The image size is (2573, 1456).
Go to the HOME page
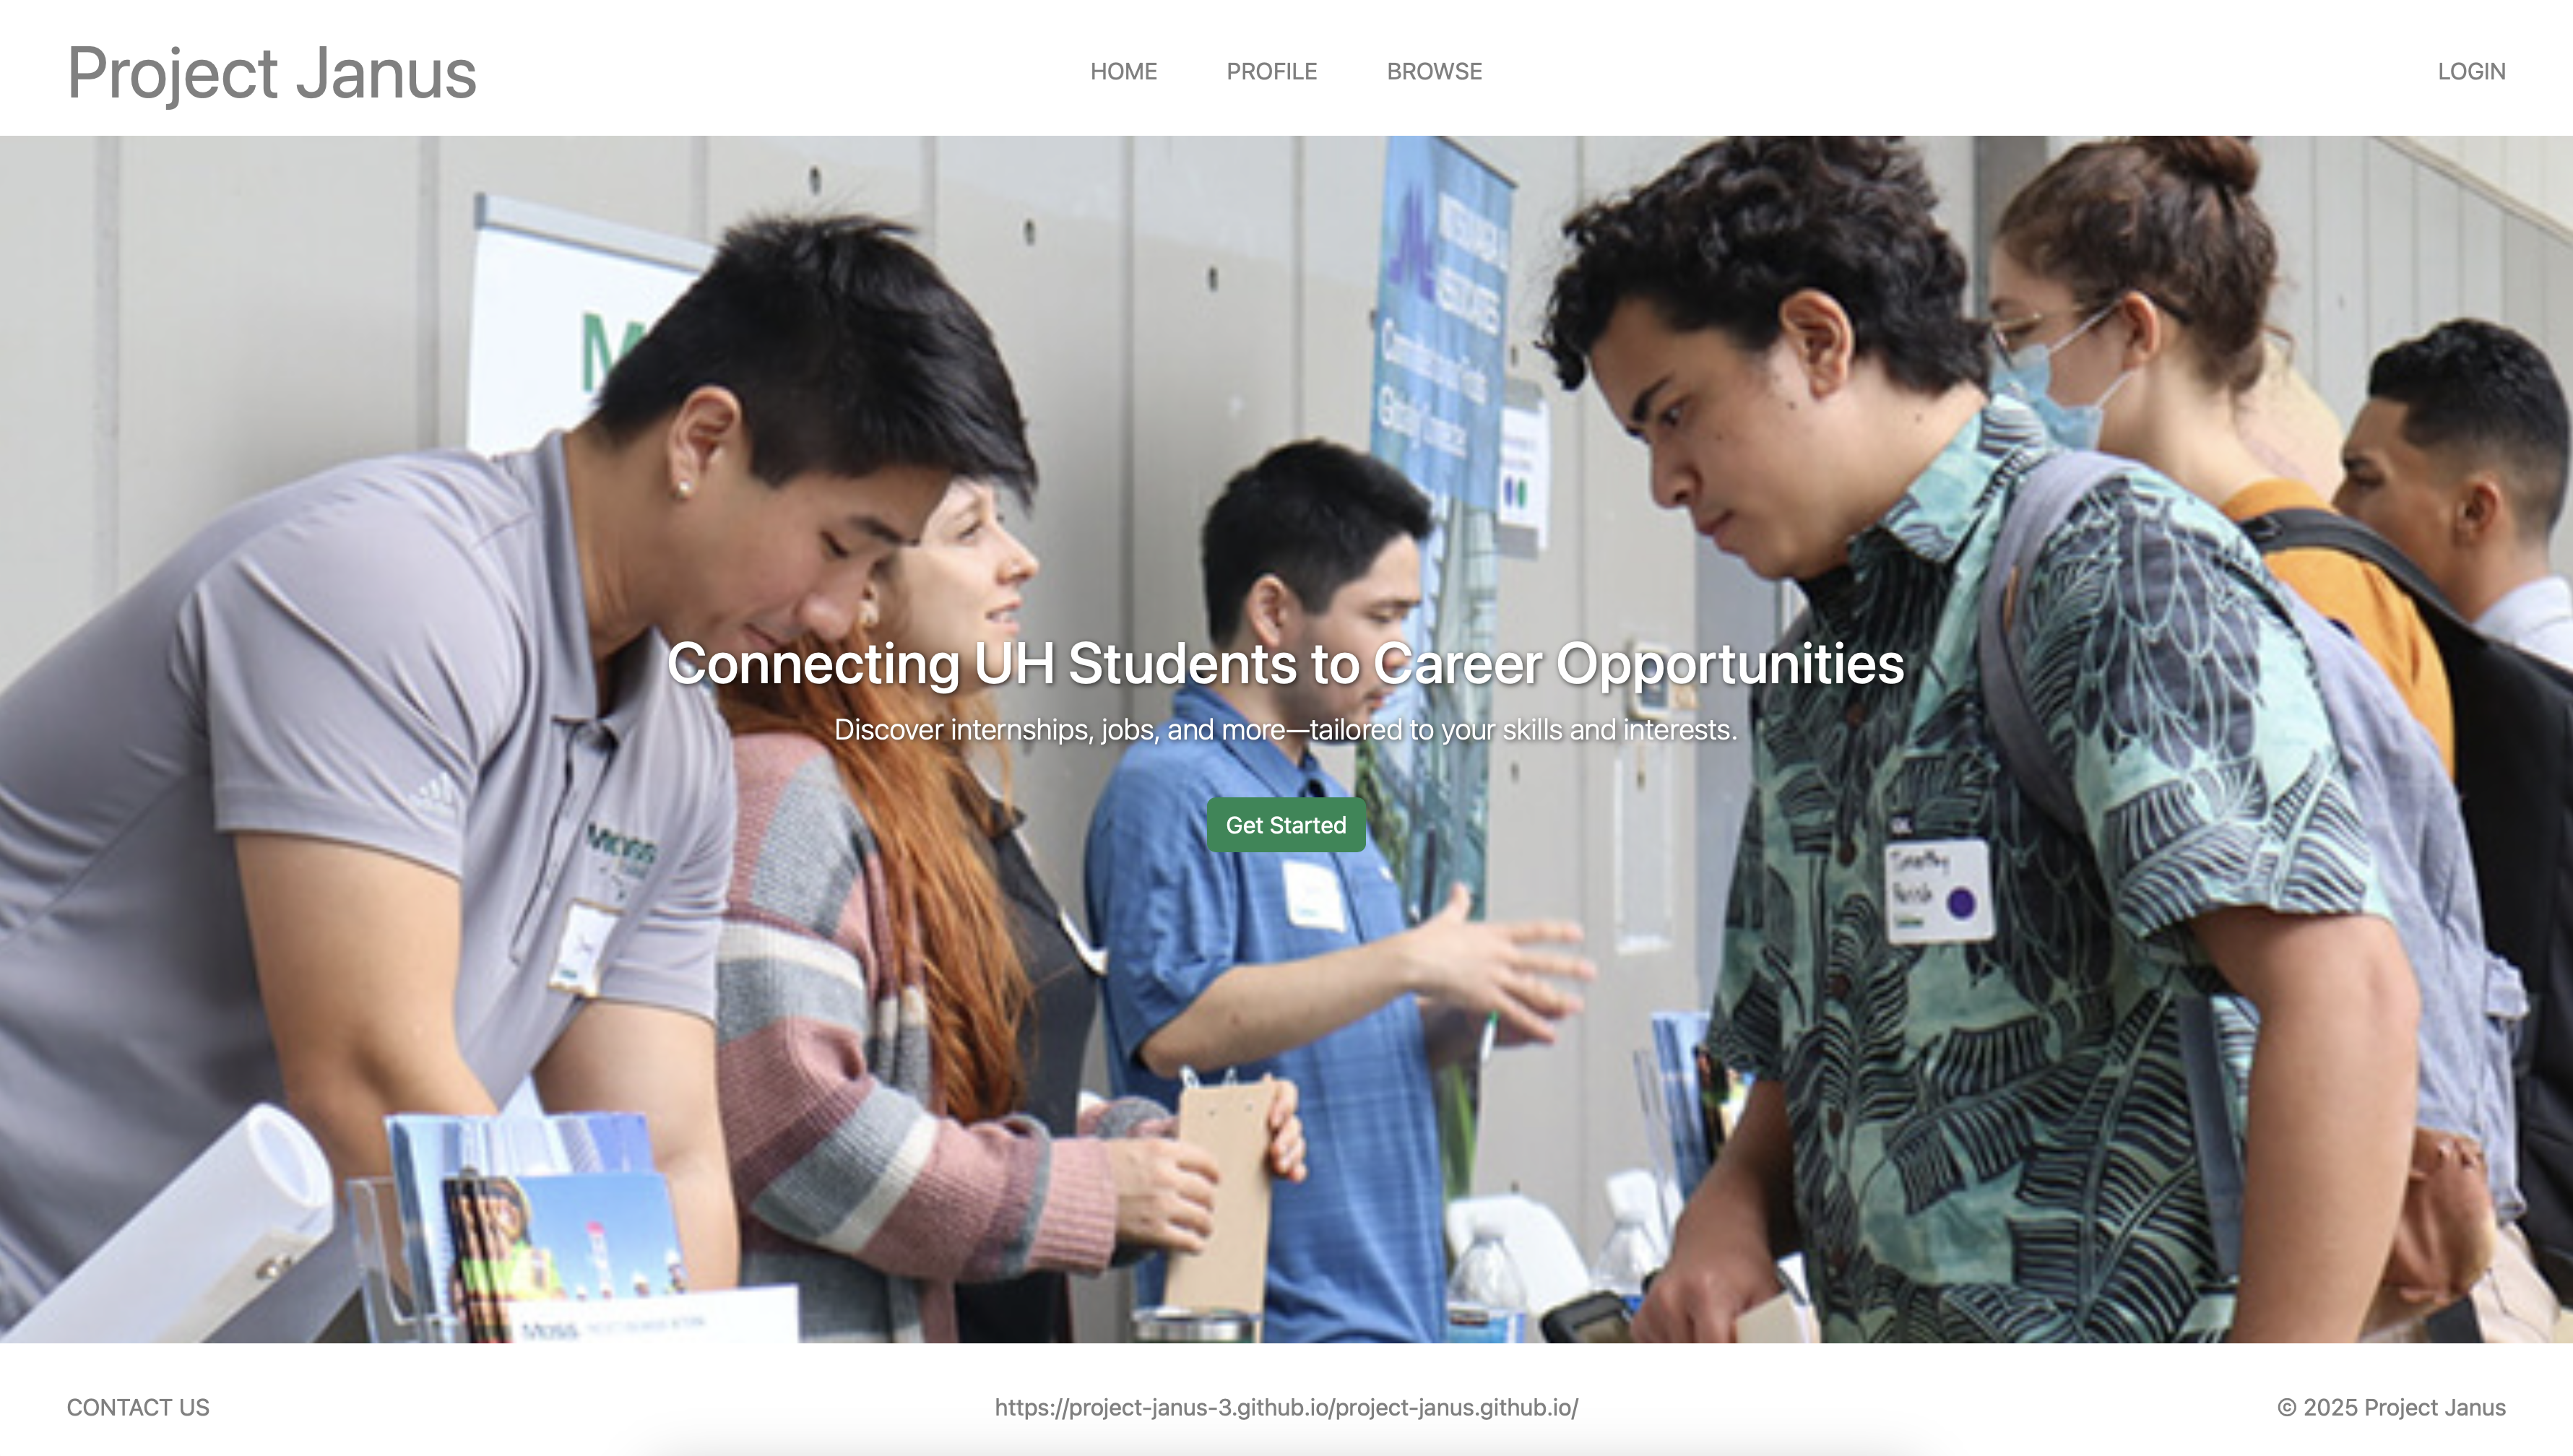click(1123, 72)
